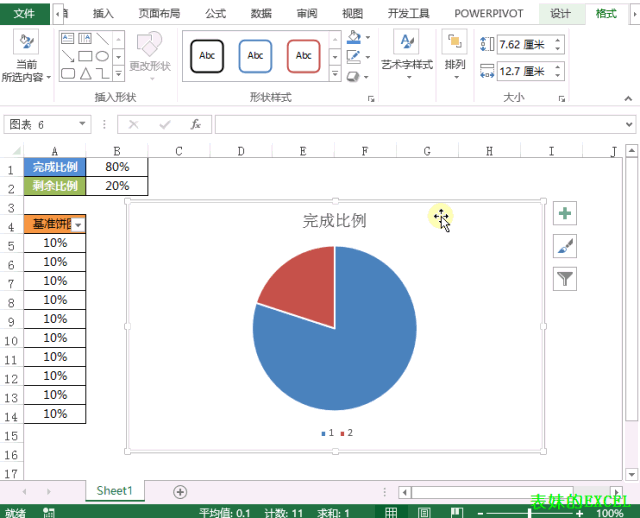This screenshot has height=518, width=640.
Task: Pick the triangle shape
Action: click(x=85, y=73)
